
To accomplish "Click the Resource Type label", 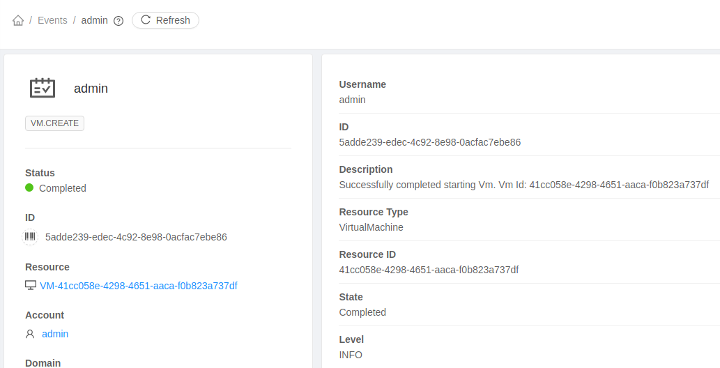I will coord(373,212).
